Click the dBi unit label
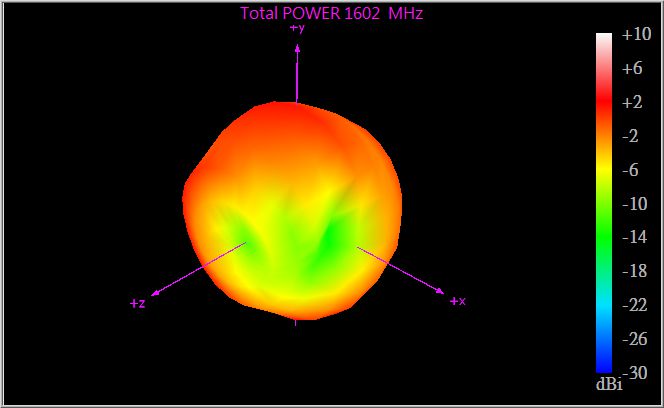The width and height of the screenshot is (664, 408). 609,383
